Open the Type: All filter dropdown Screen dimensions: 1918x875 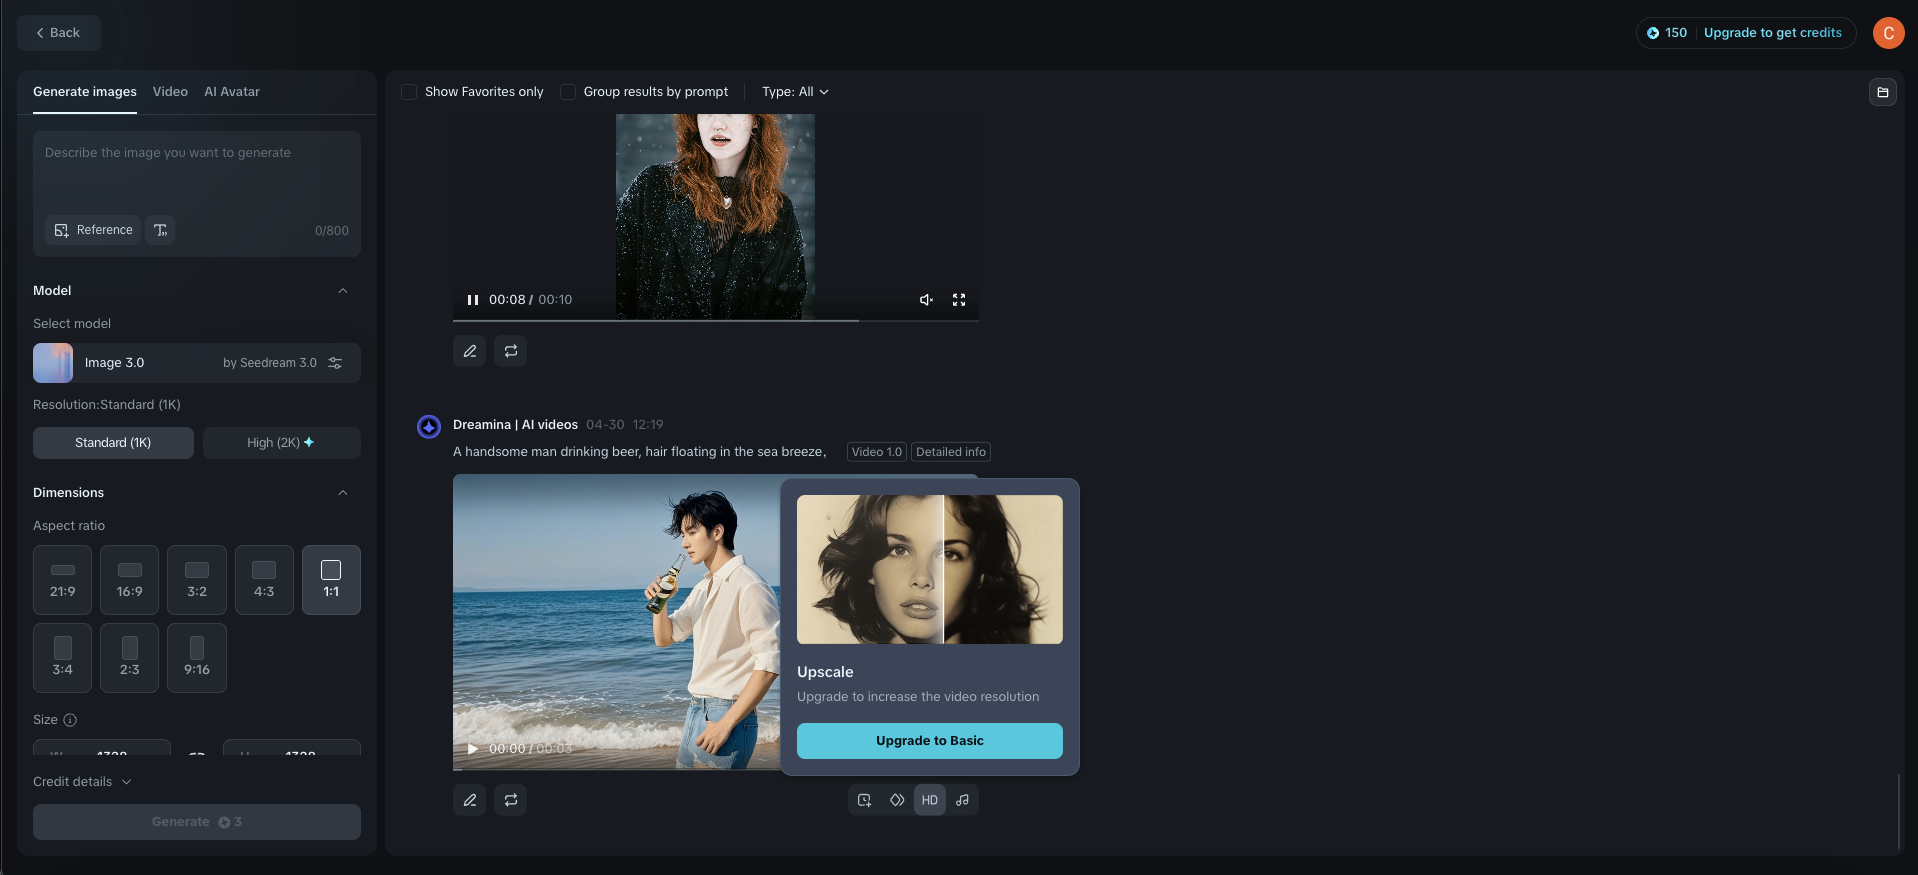pyautogui.click(x=795, y=92)
